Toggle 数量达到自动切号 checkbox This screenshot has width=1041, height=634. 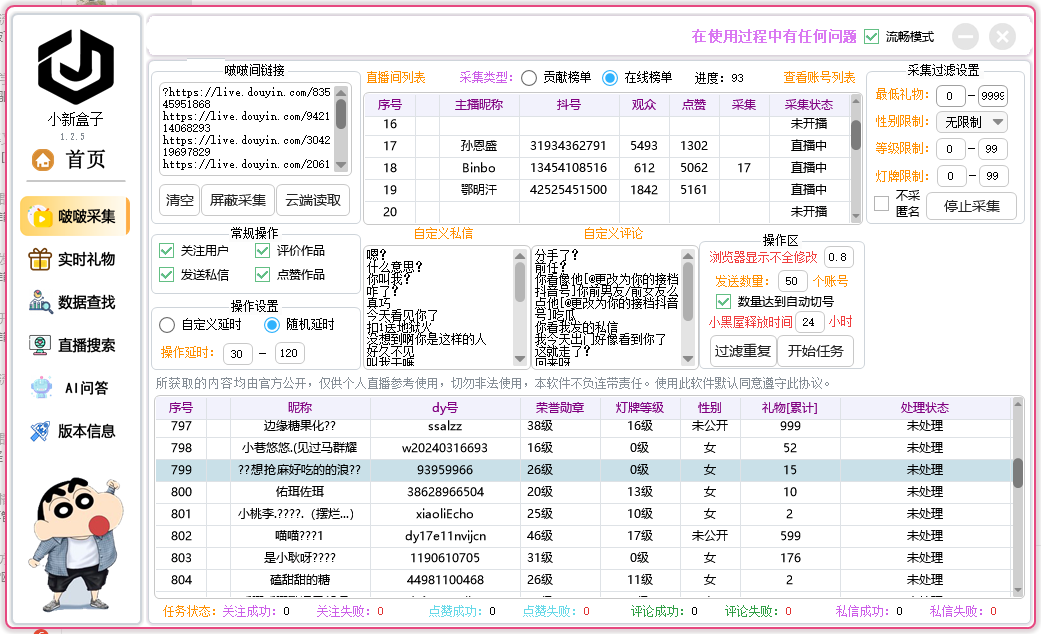pos(724,301)
